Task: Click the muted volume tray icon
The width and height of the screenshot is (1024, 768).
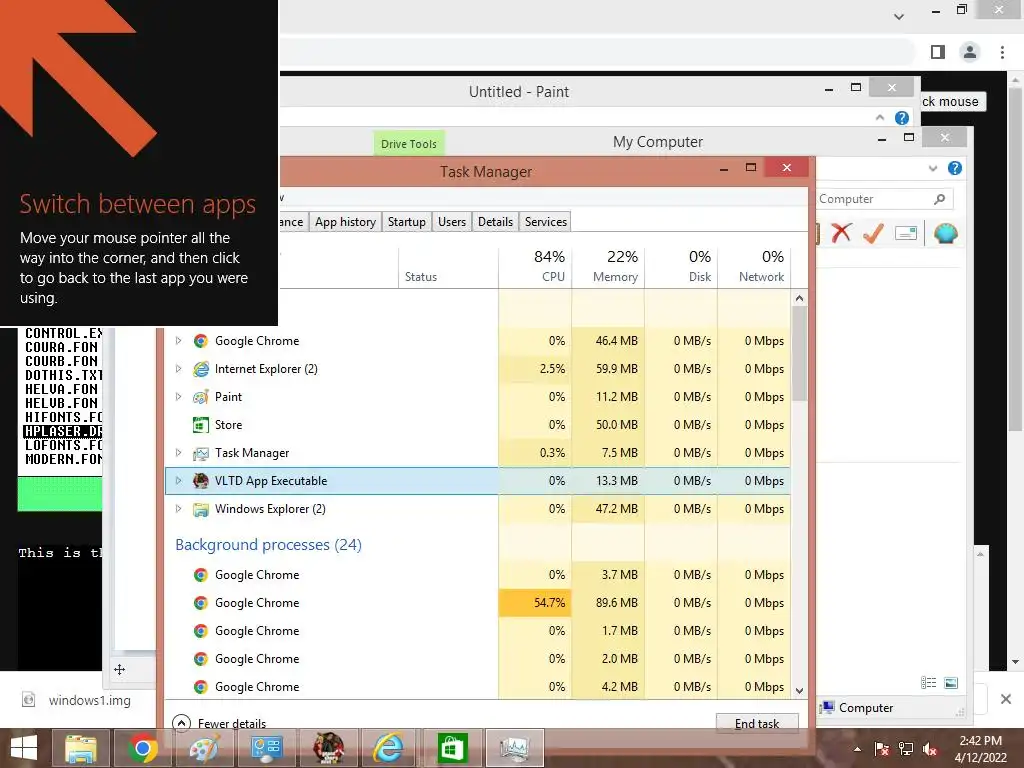Action: [930, 748]
